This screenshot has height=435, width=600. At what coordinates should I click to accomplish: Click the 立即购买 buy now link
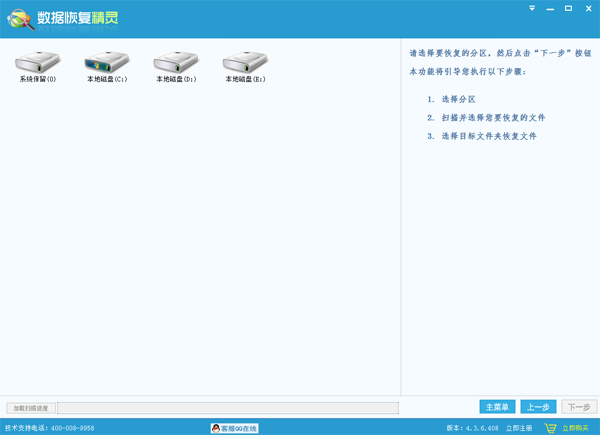576,428
